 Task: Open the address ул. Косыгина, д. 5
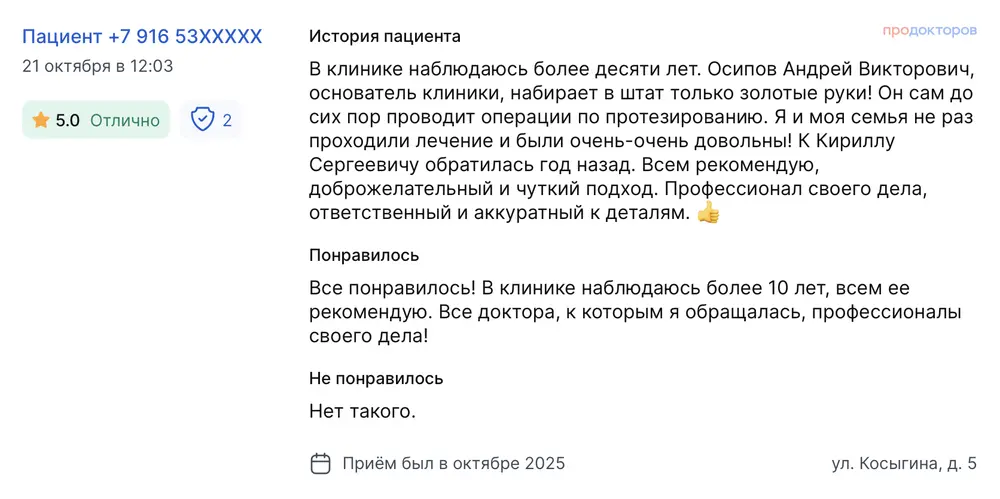904,463
